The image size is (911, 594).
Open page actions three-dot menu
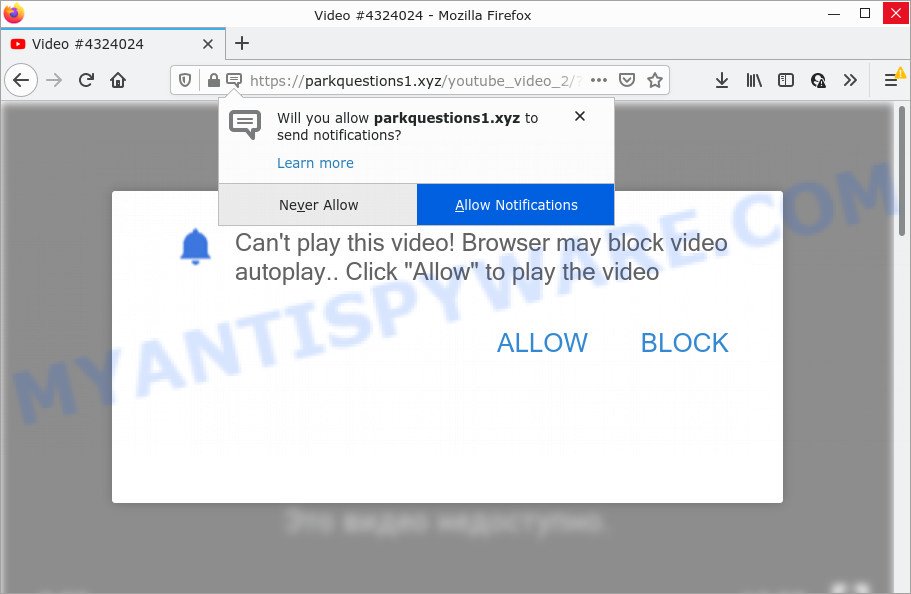point(599,80)
